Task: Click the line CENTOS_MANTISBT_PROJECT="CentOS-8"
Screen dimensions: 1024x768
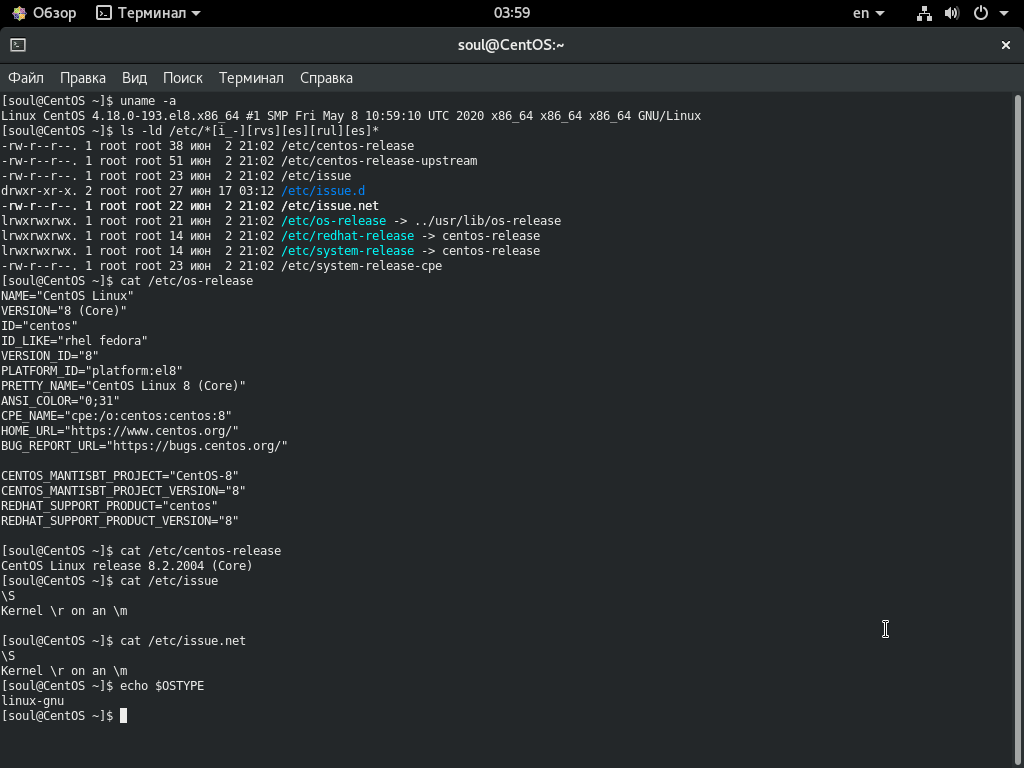Action: (x=120, y=476)
